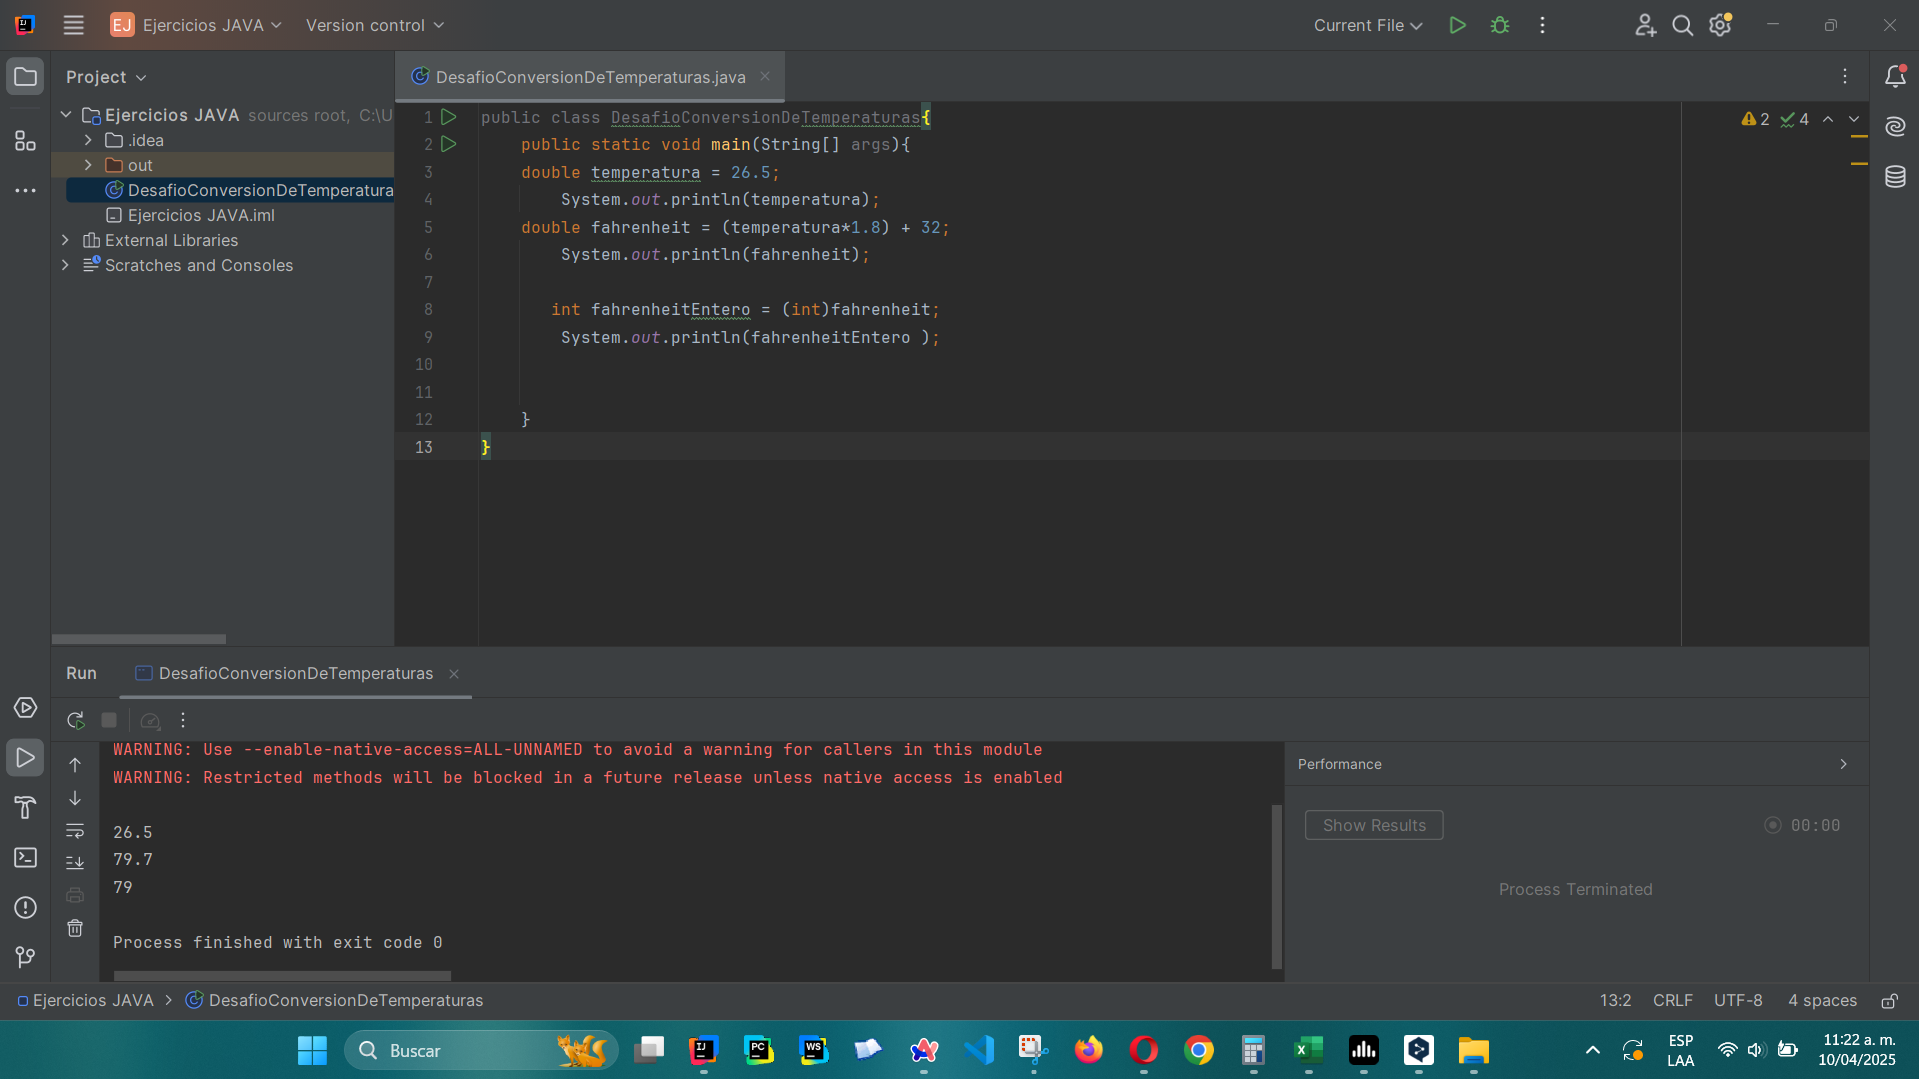Image resolution: width=1919 pixels, height=1079 pixels.
Task: Toggle the profiler button in the run toolbar
Action: tap(150, 720)
